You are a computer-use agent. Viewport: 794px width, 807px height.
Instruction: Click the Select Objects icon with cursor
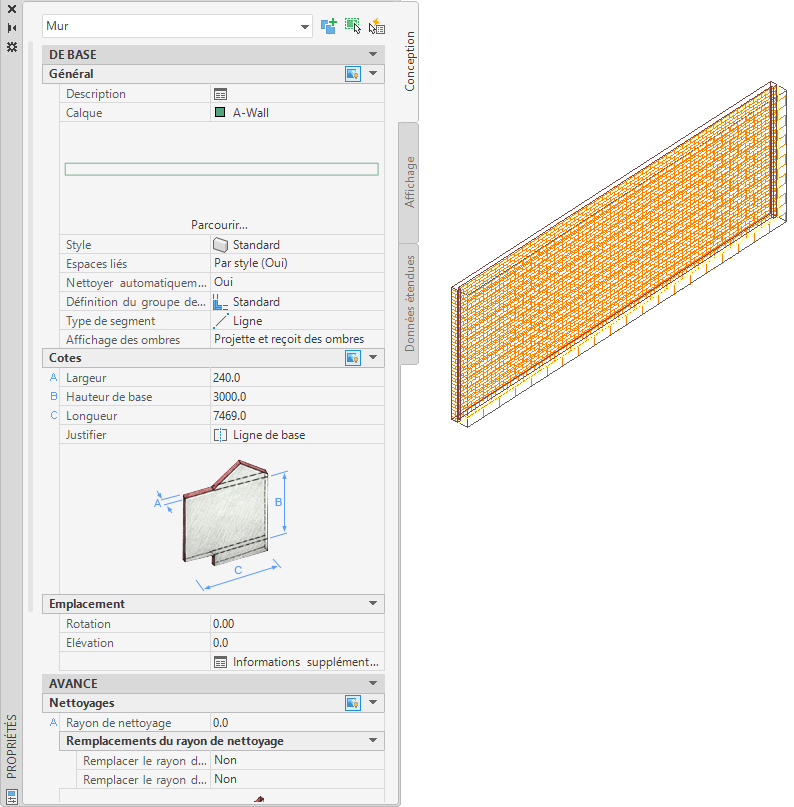[x=352, y=26]
